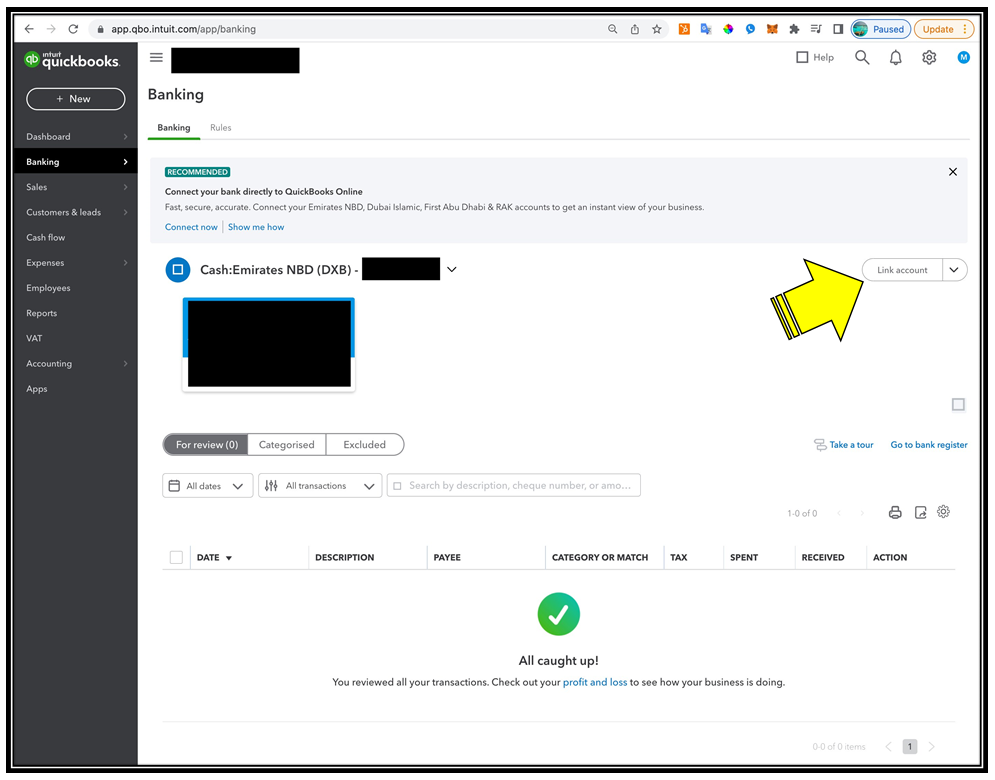This screenshot has height=780, width=995.
Task: Switch to the Excluded tab
Action: click(x=364, y=445)
